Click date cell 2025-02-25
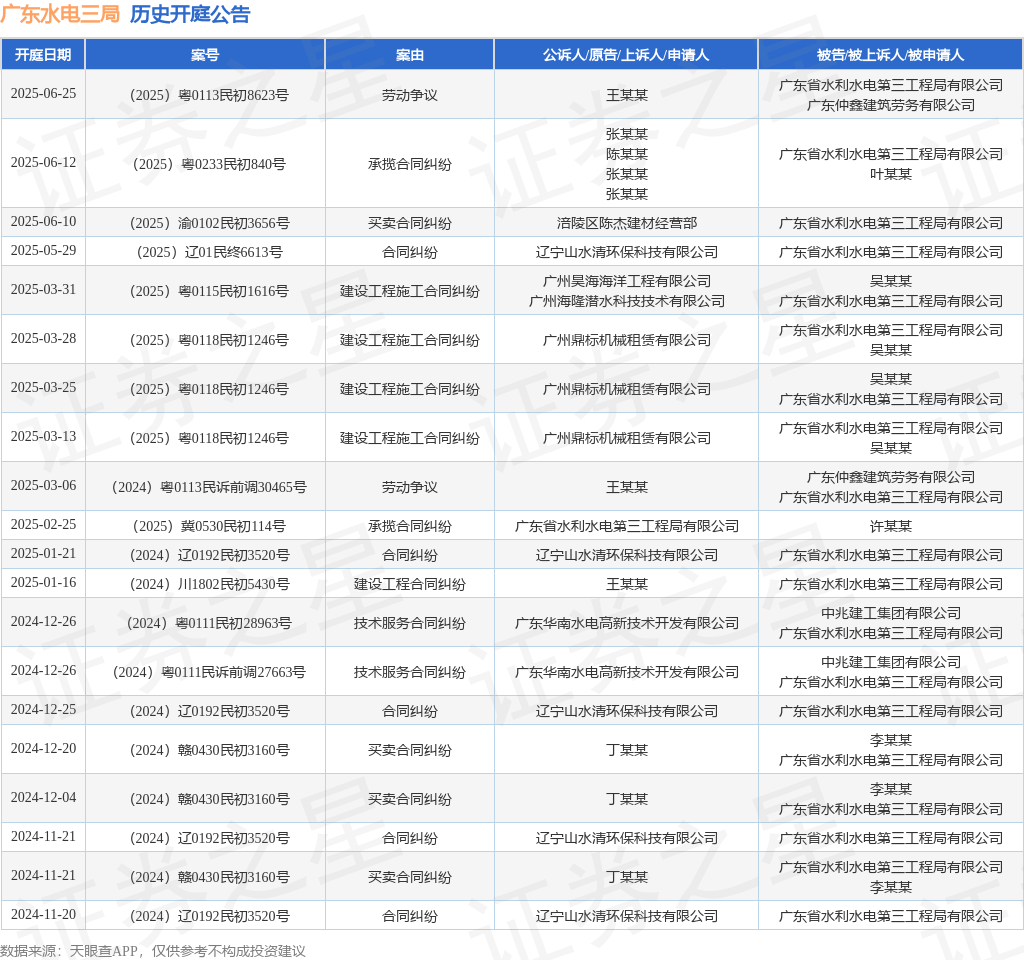 click(x=43, y=525)
